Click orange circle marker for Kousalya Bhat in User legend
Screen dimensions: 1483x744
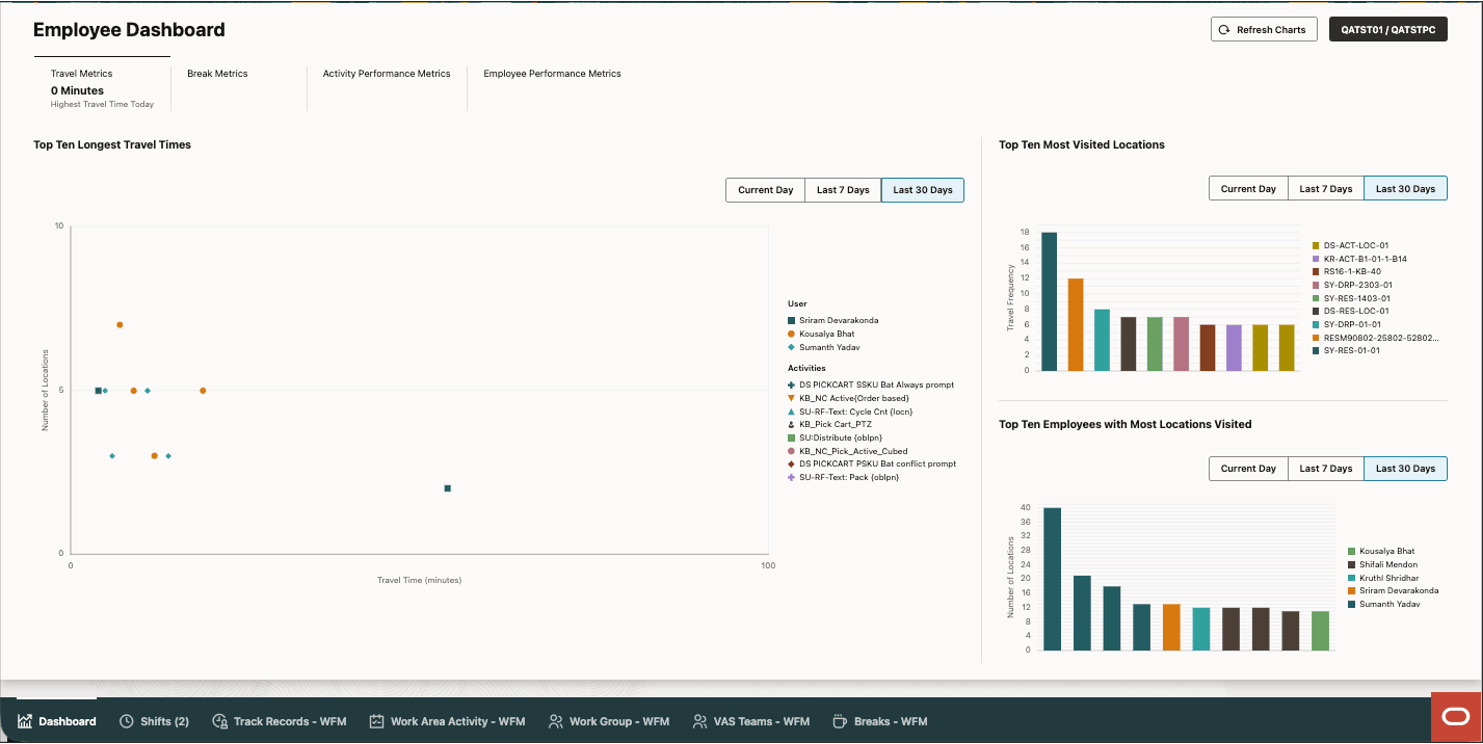(x=791, y=334)
